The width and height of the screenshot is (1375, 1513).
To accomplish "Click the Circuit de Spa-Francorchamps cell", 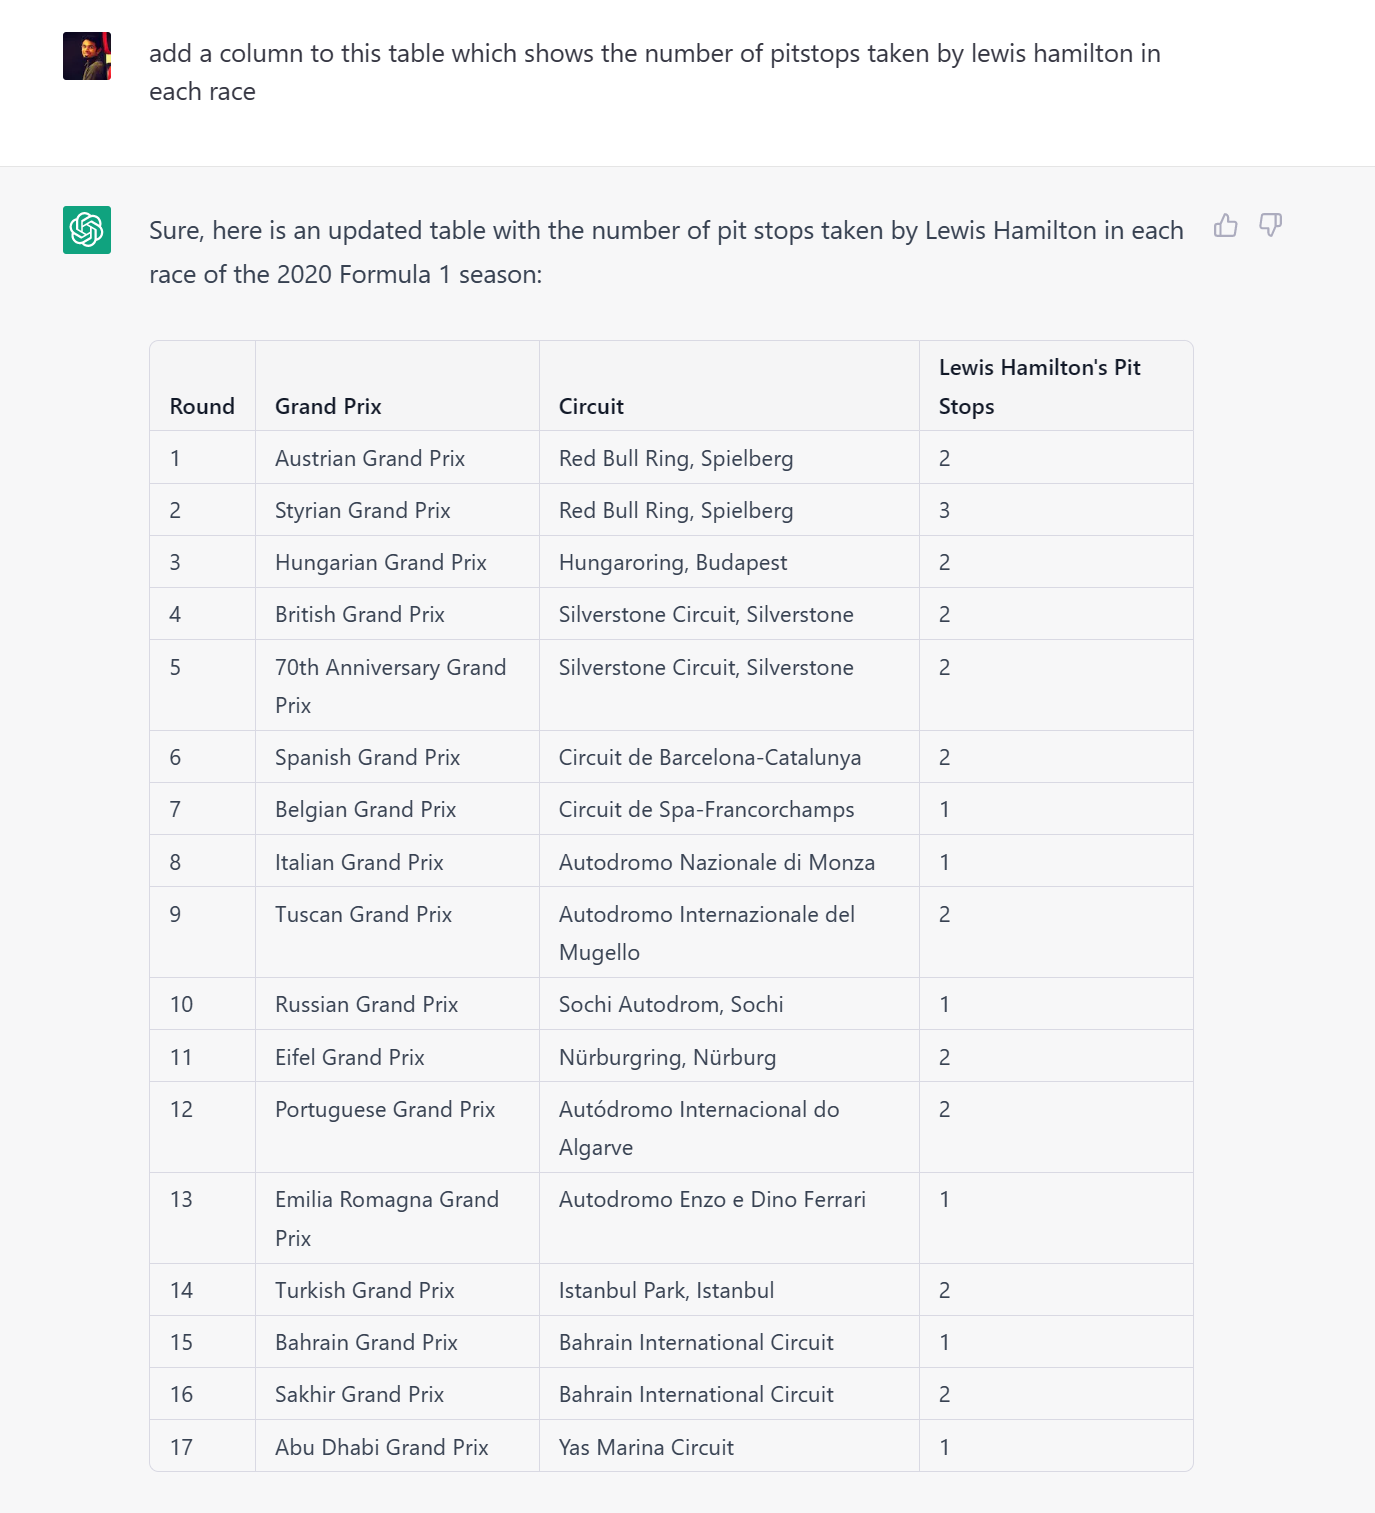I will point(706,809).
